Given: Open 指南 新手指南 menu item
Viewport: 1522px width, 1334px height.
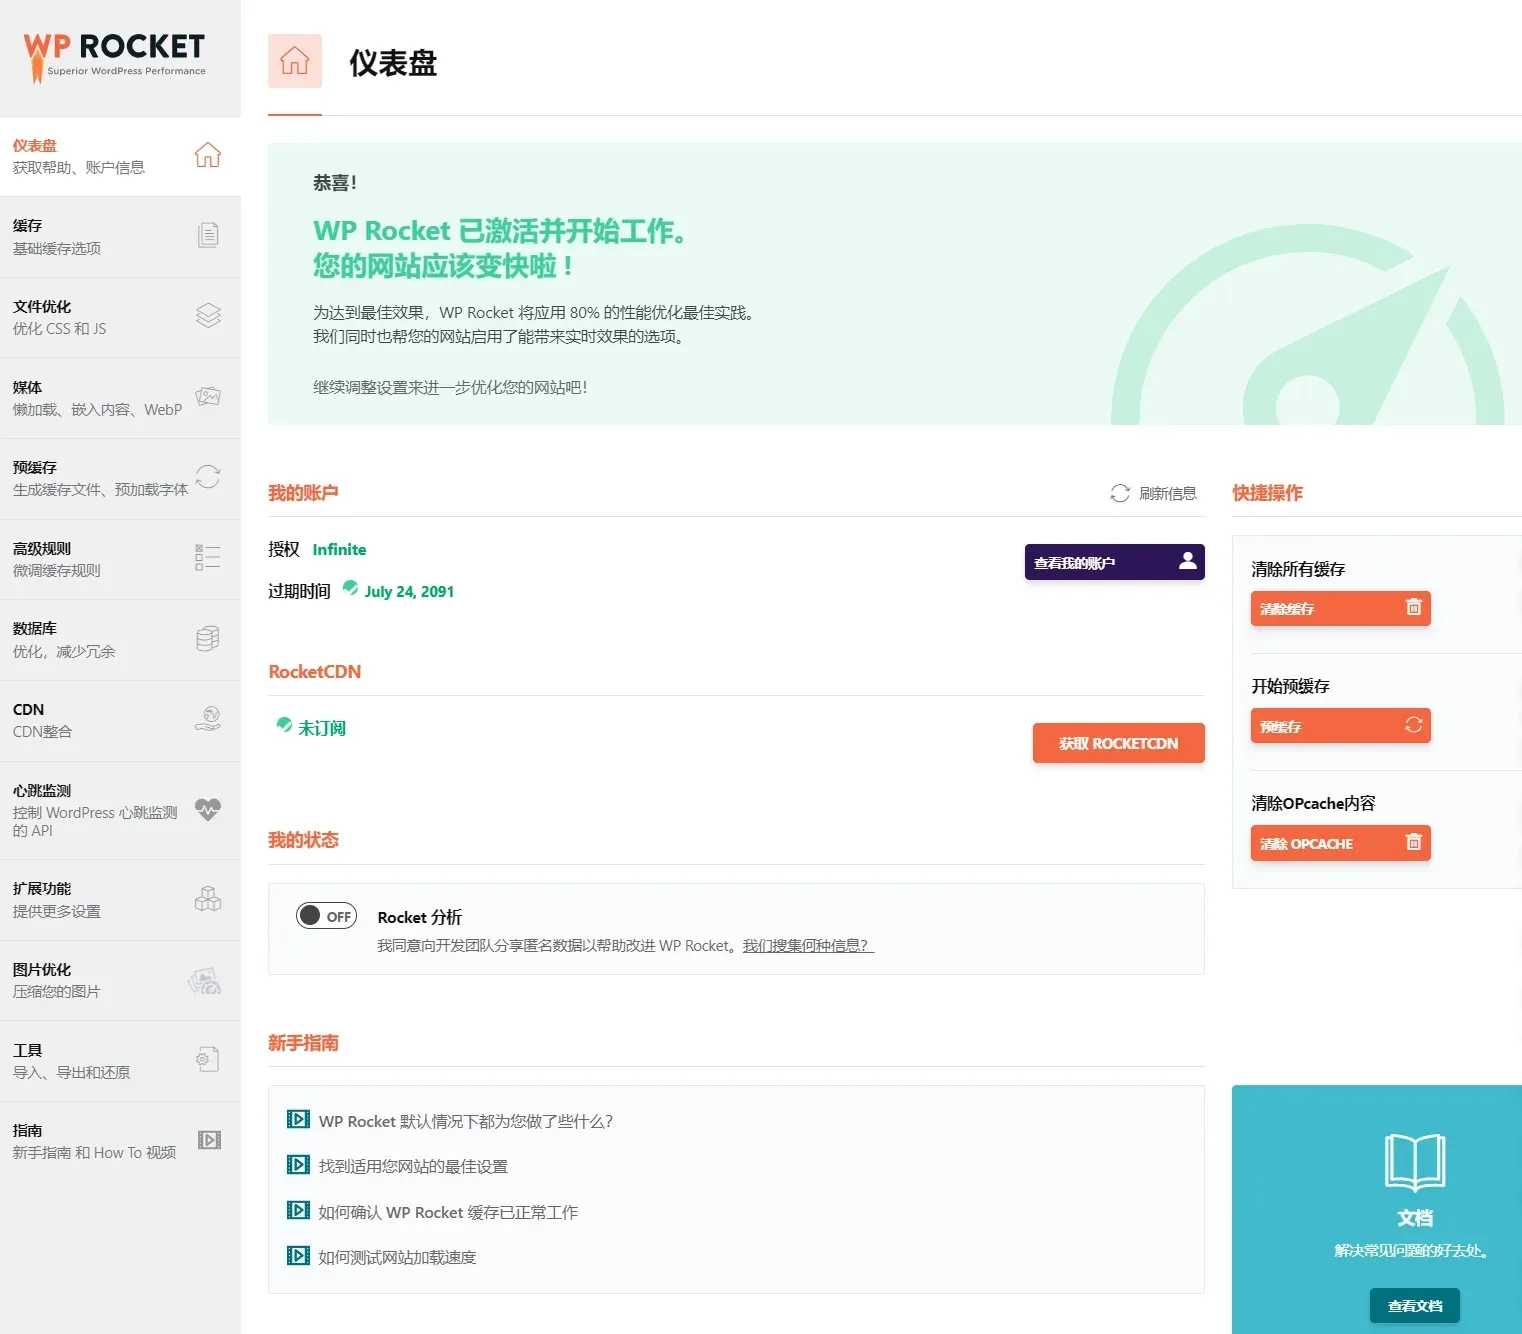Looking at the screenshot, I should [120, 1142].
